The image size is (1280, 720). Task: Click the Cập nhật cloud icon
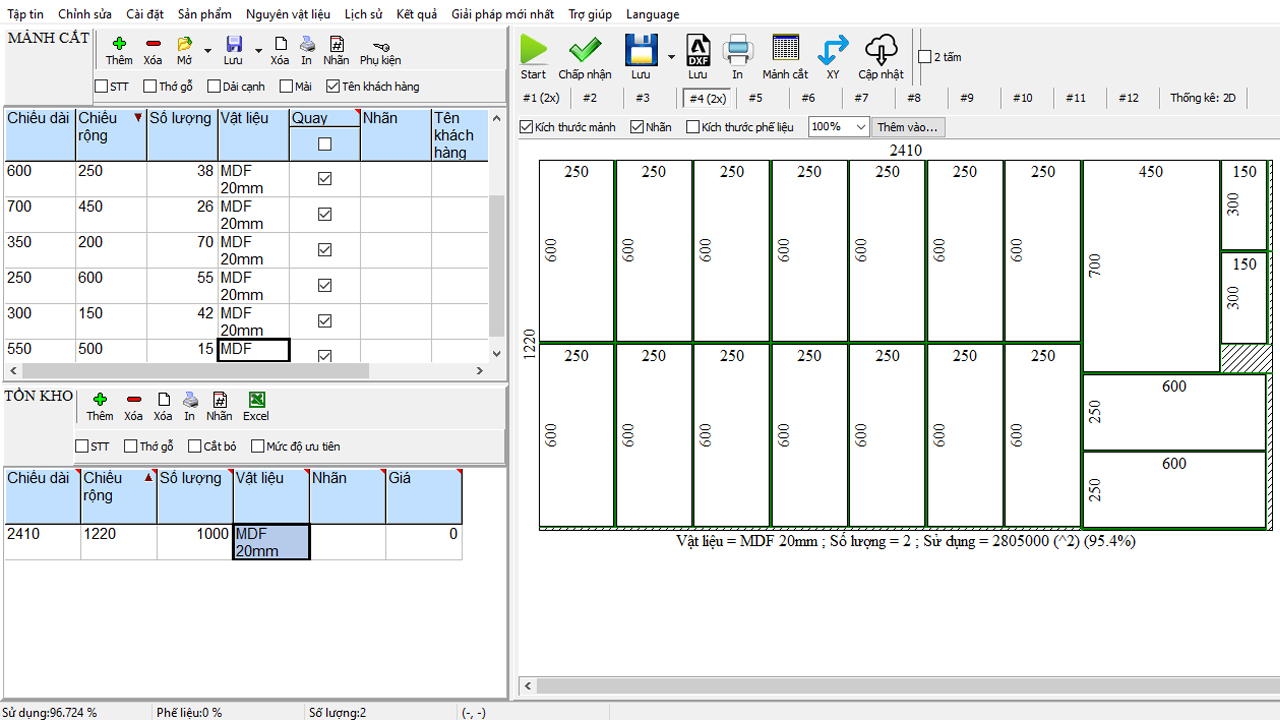(x=880, y=50)
